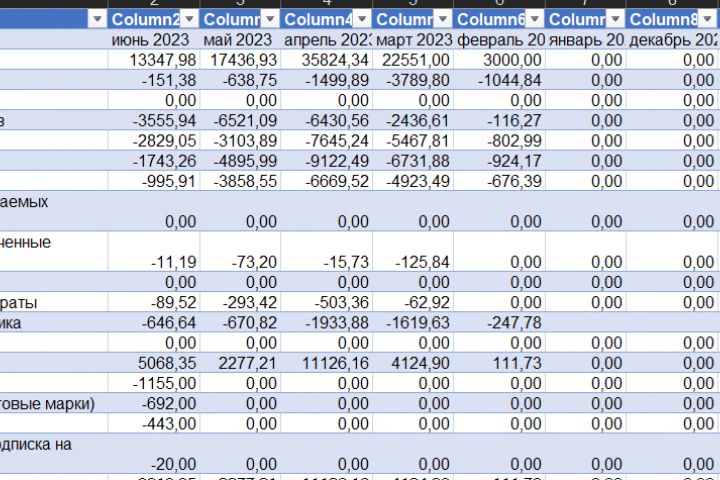The height and width of the screenshot is (480, 720).
Task: Pick the cell showing -2436,61
Action: tap(413, 120)
